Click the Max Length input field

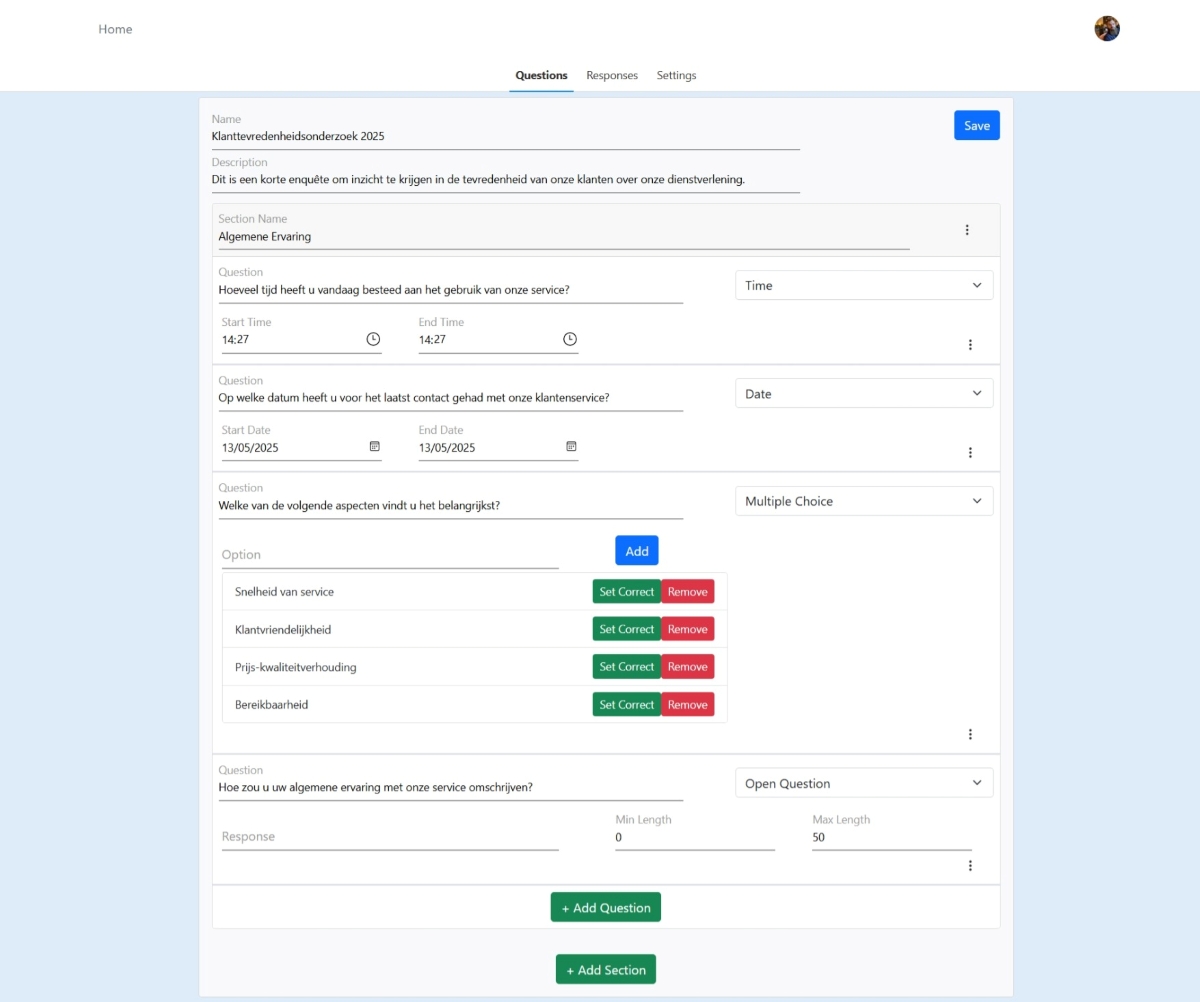[891, 838]
